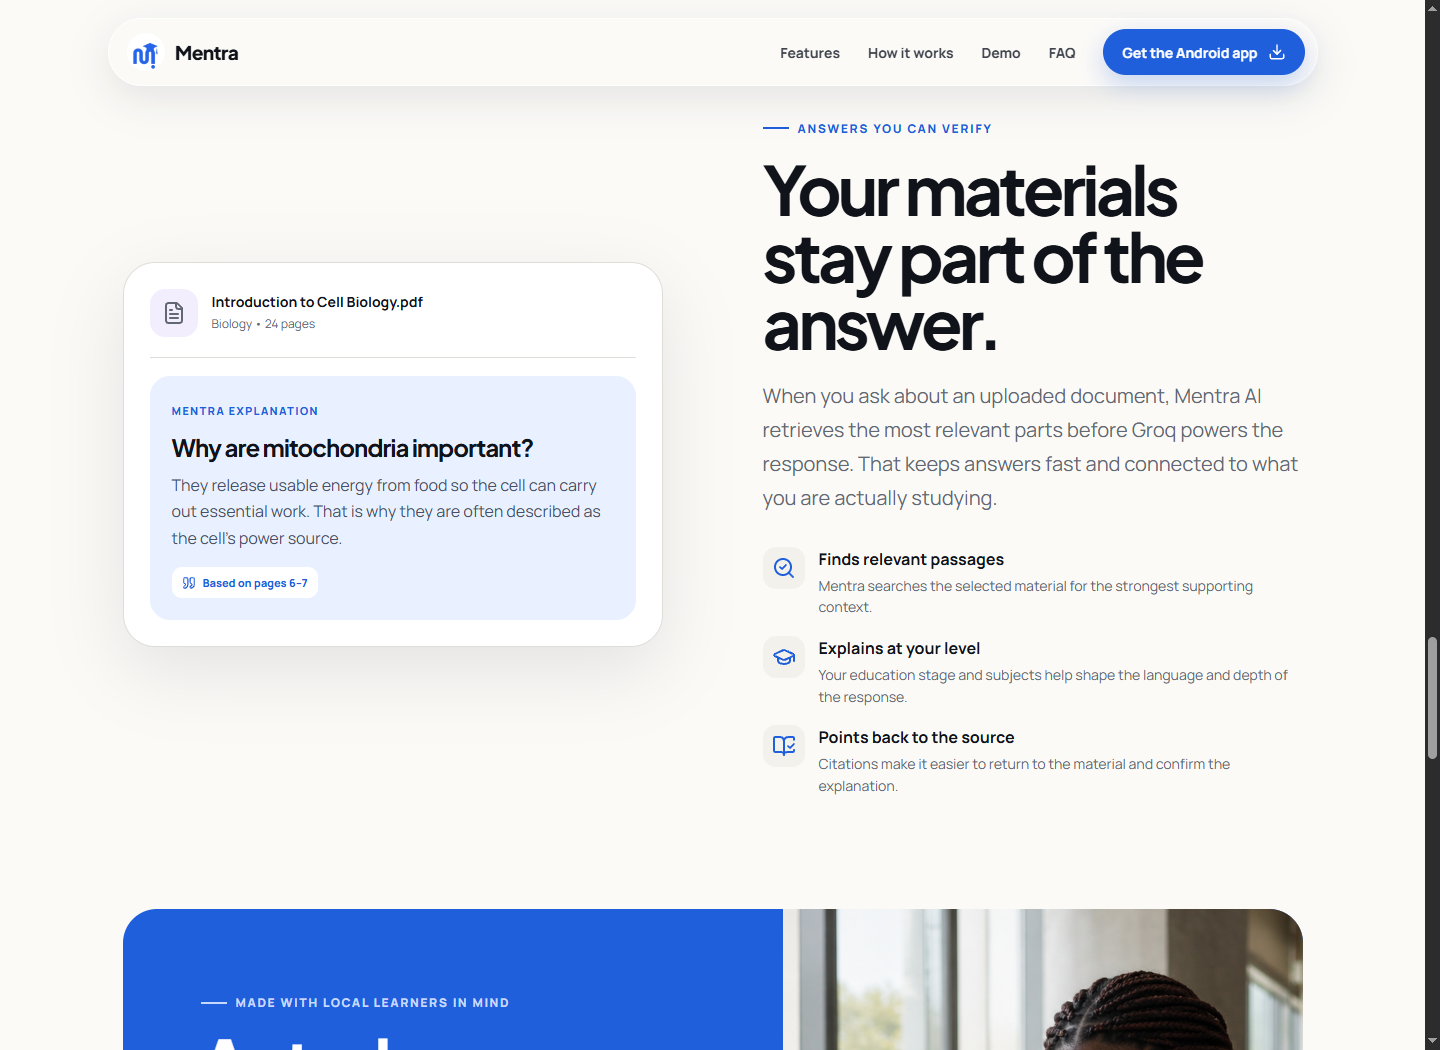The height and width of the screenshot is (1050, 1440).
Task: Click the PDF document file icon
Action: 174,313
